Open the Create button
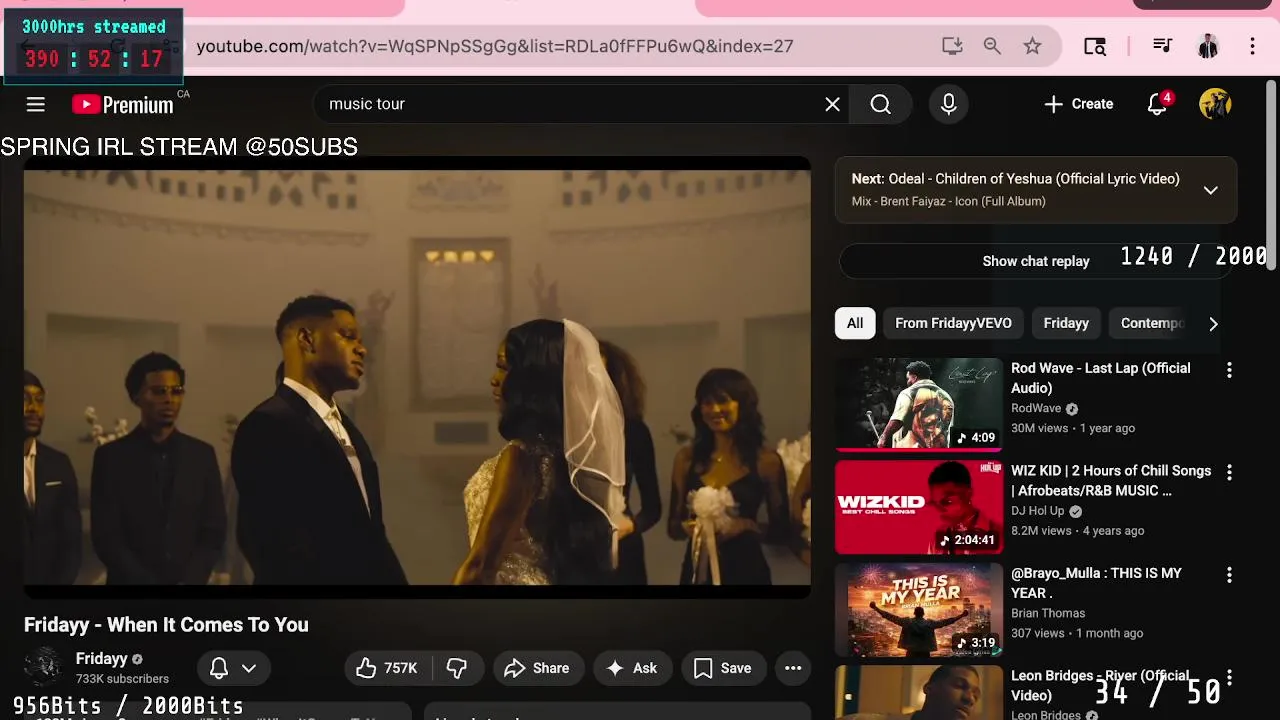Viewport: 1280px width, 720px height. [x=1078, y=104]
